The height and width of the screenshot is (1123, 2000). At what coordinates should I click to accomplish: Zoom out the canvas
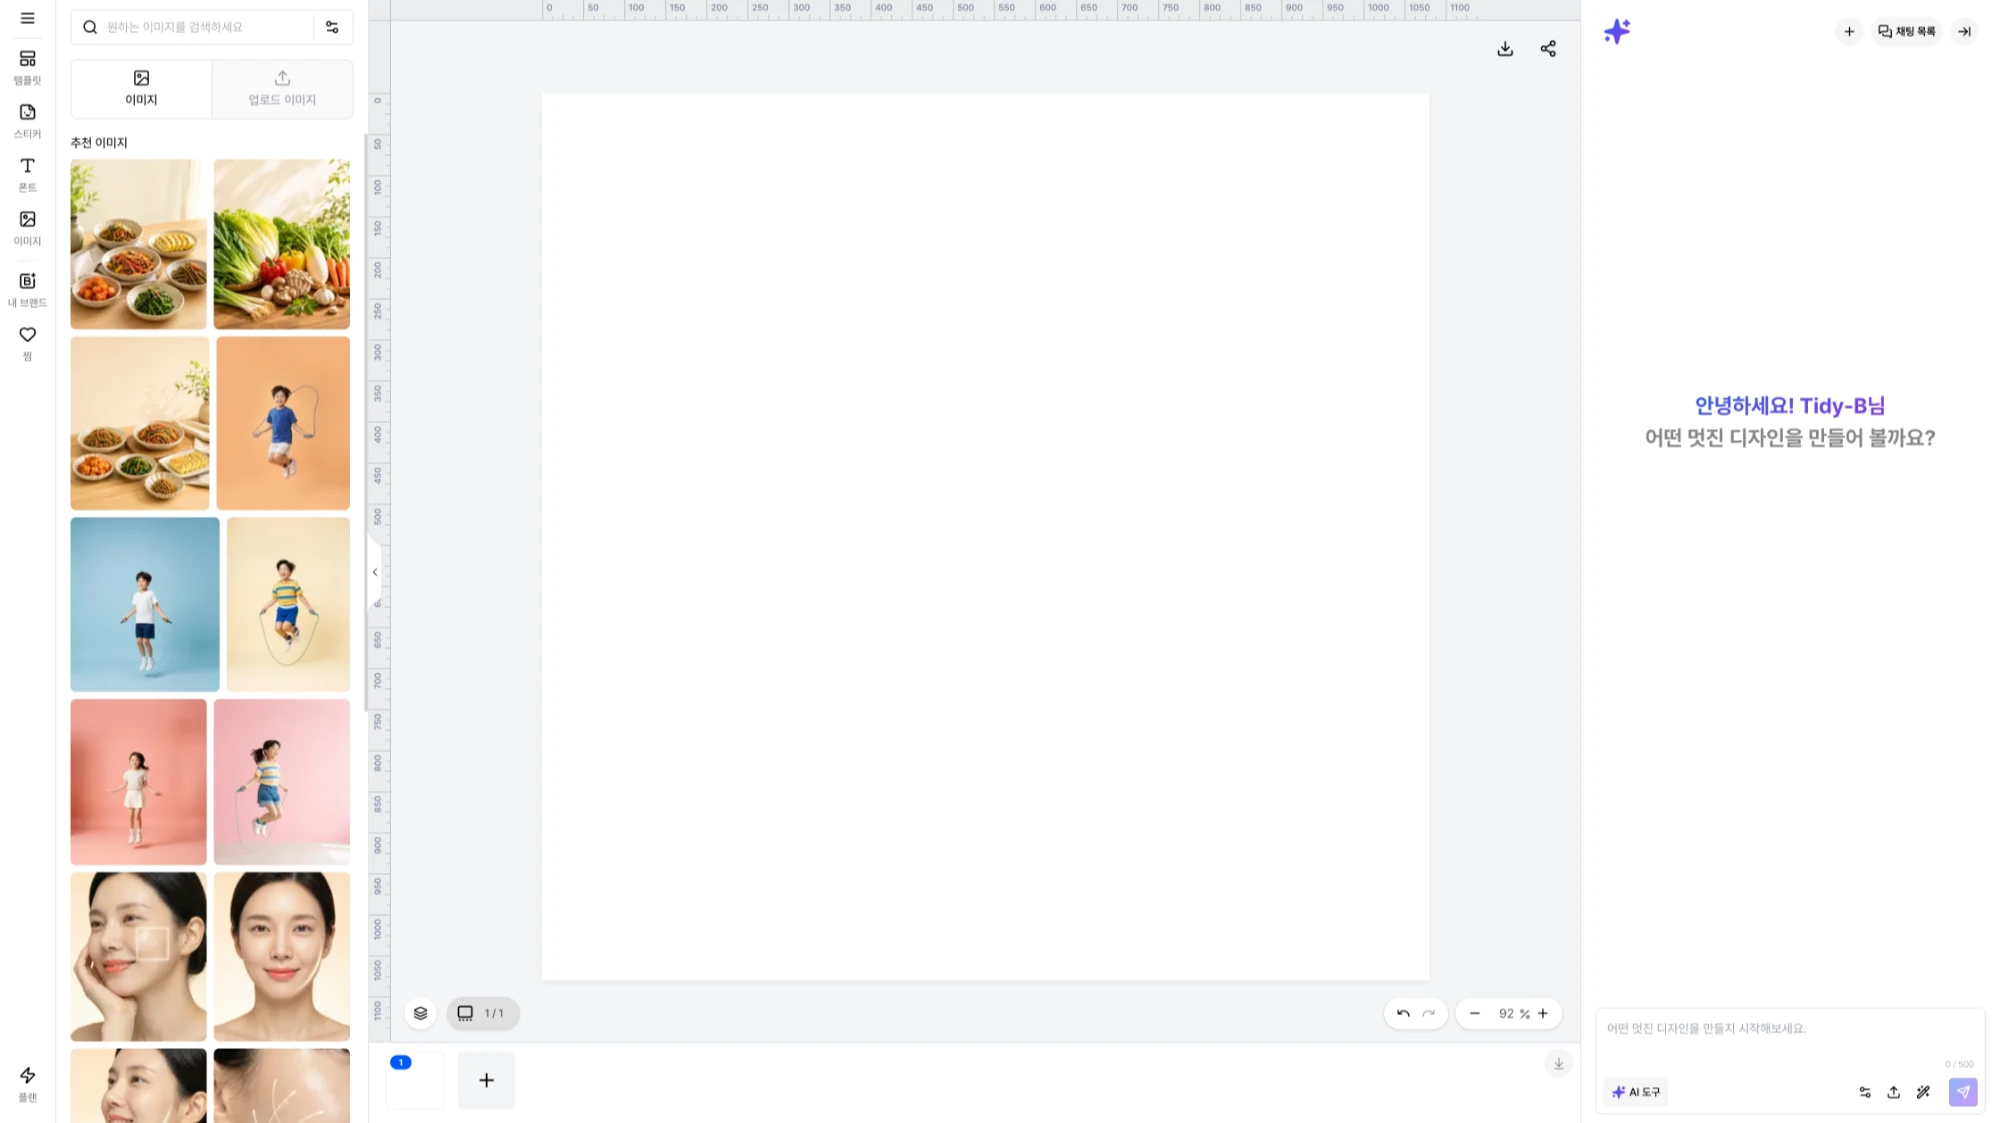1474,1013
